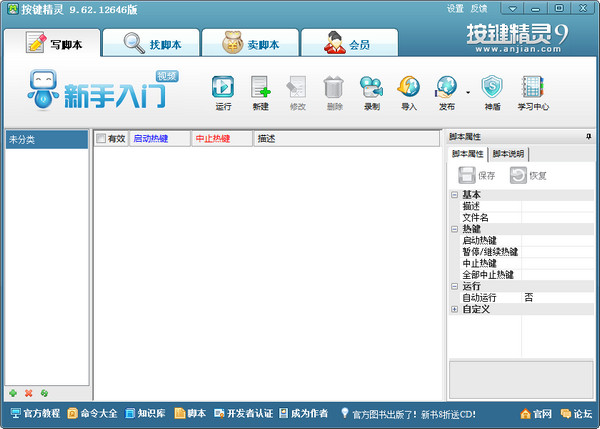
Task: Collapse the 基本 property group
Action: click(x=454, y=195)
